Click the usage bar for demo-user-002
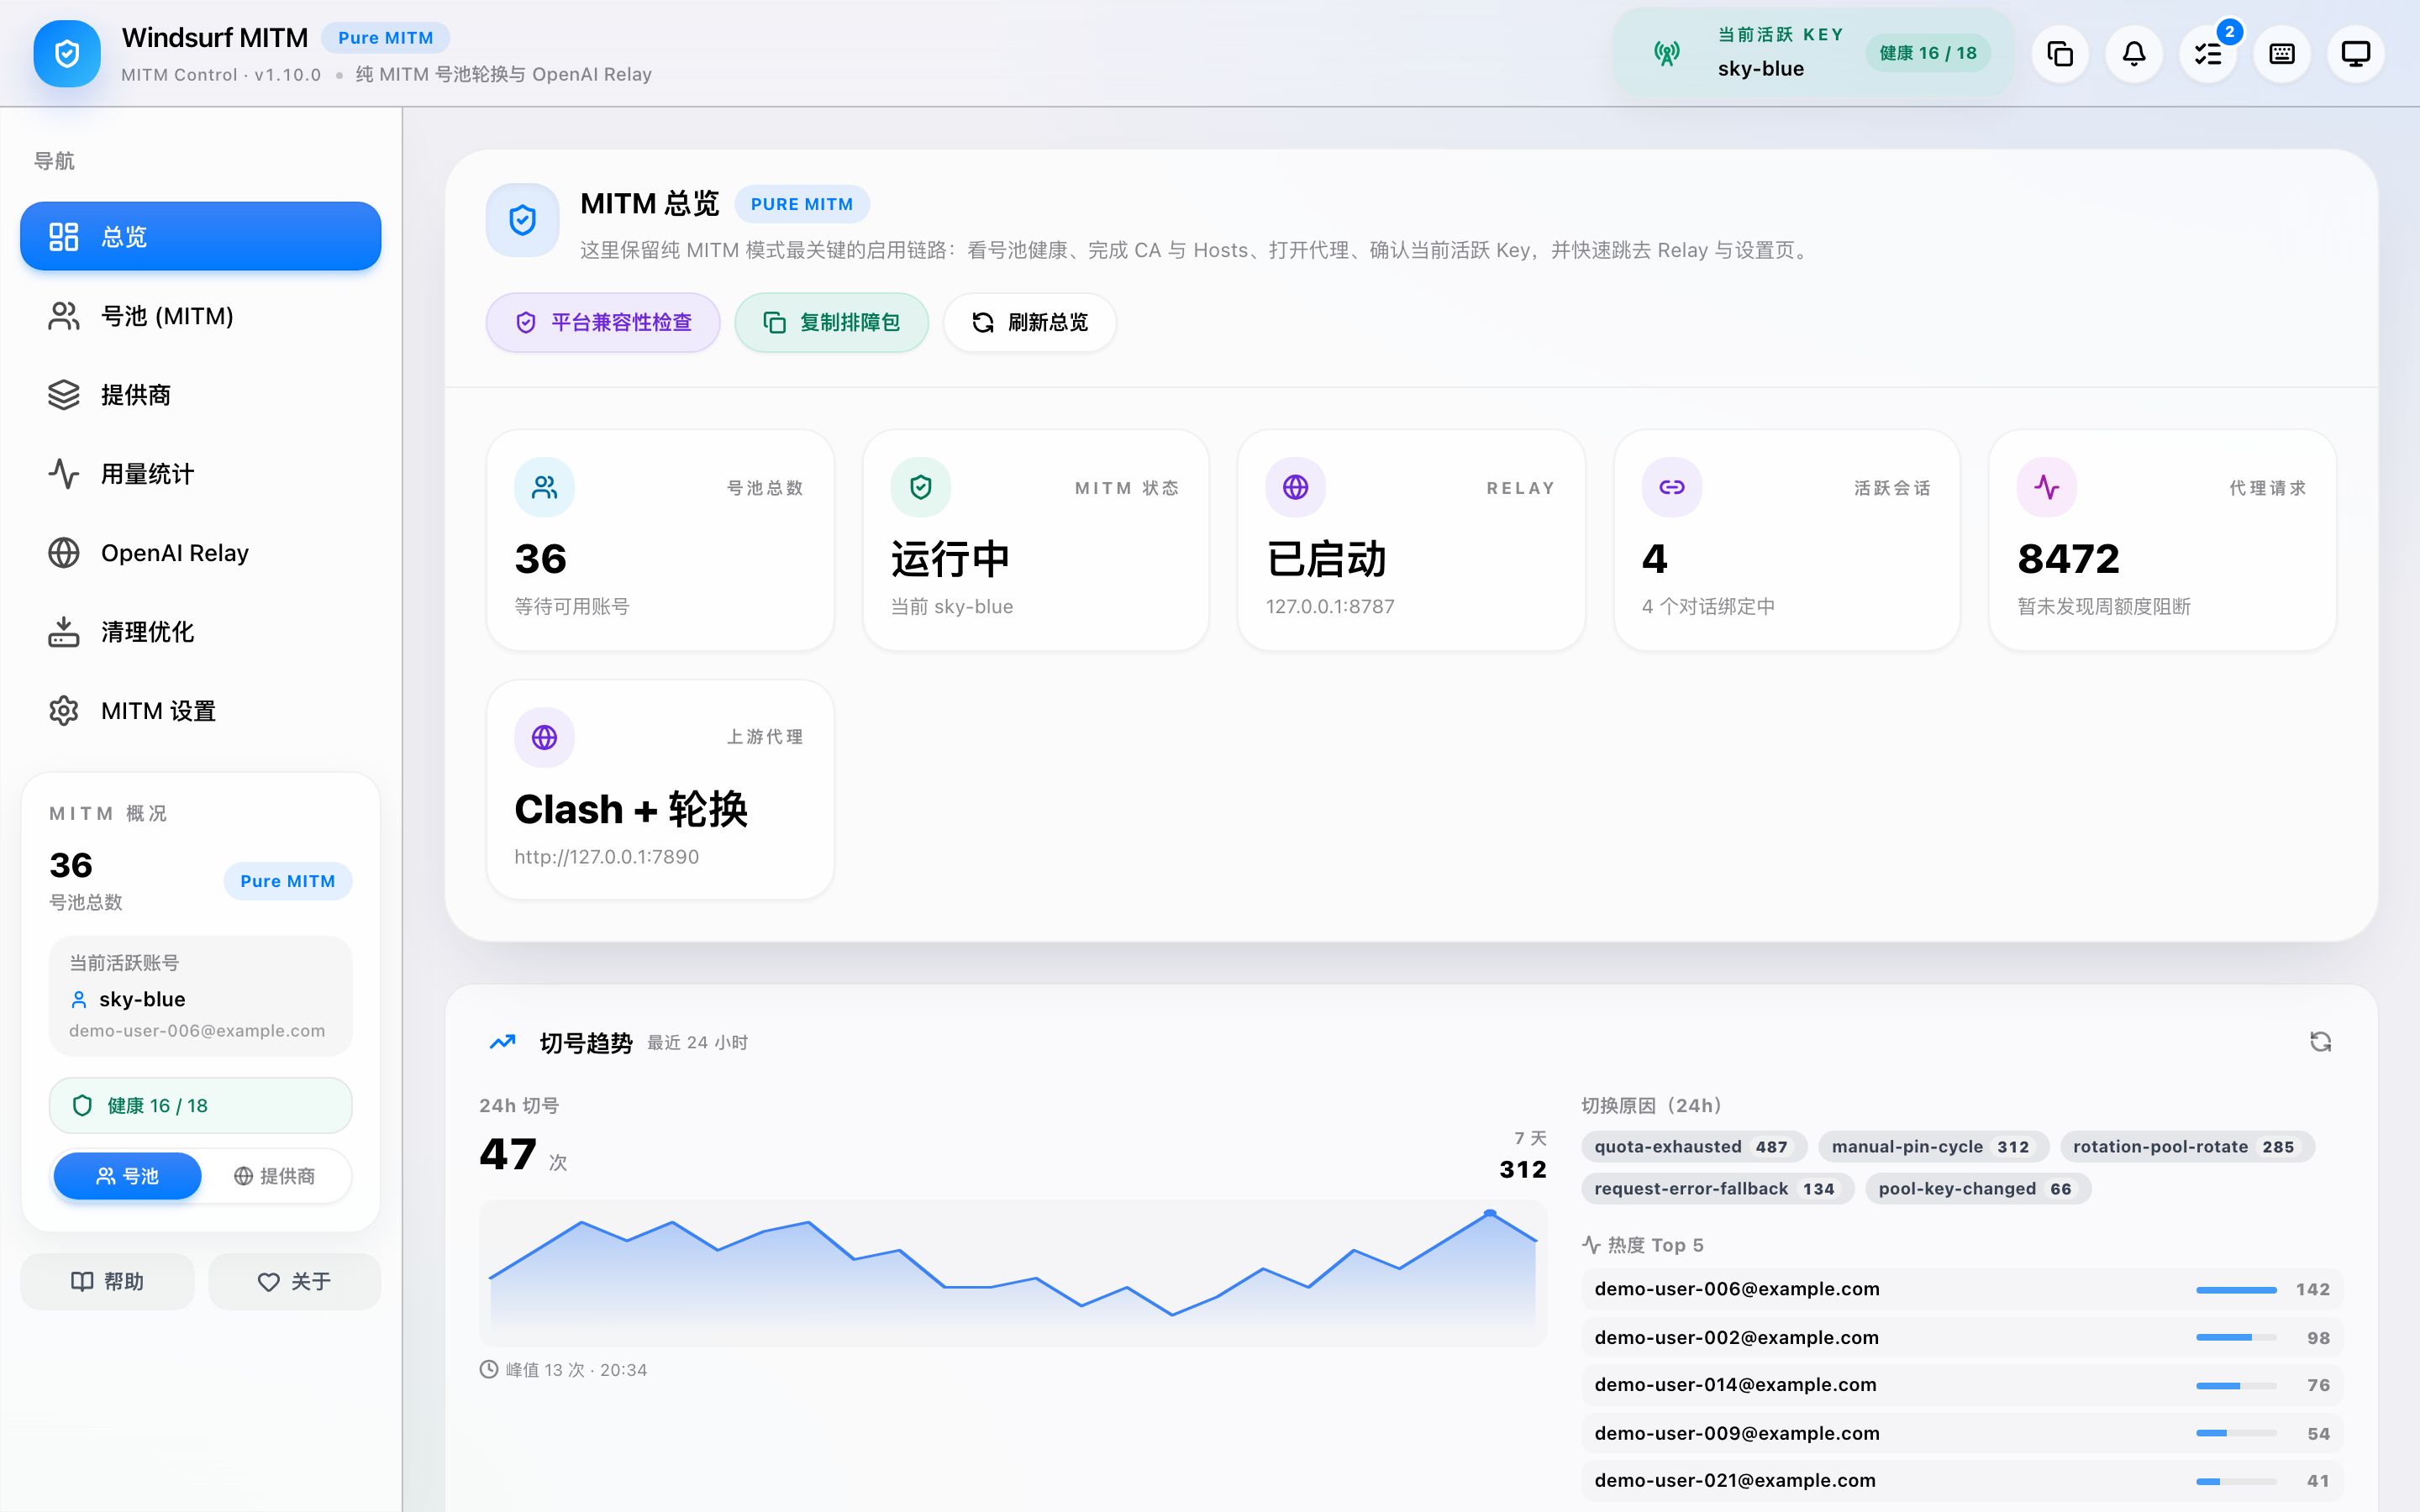2420x1512 pixels. click(x=2236, y=1338)
